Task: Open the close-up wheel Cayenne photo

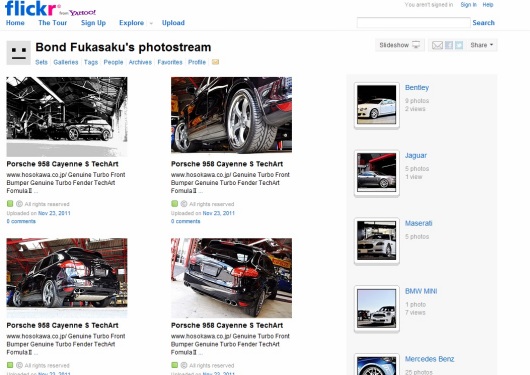Action: (x=232, y=115)
